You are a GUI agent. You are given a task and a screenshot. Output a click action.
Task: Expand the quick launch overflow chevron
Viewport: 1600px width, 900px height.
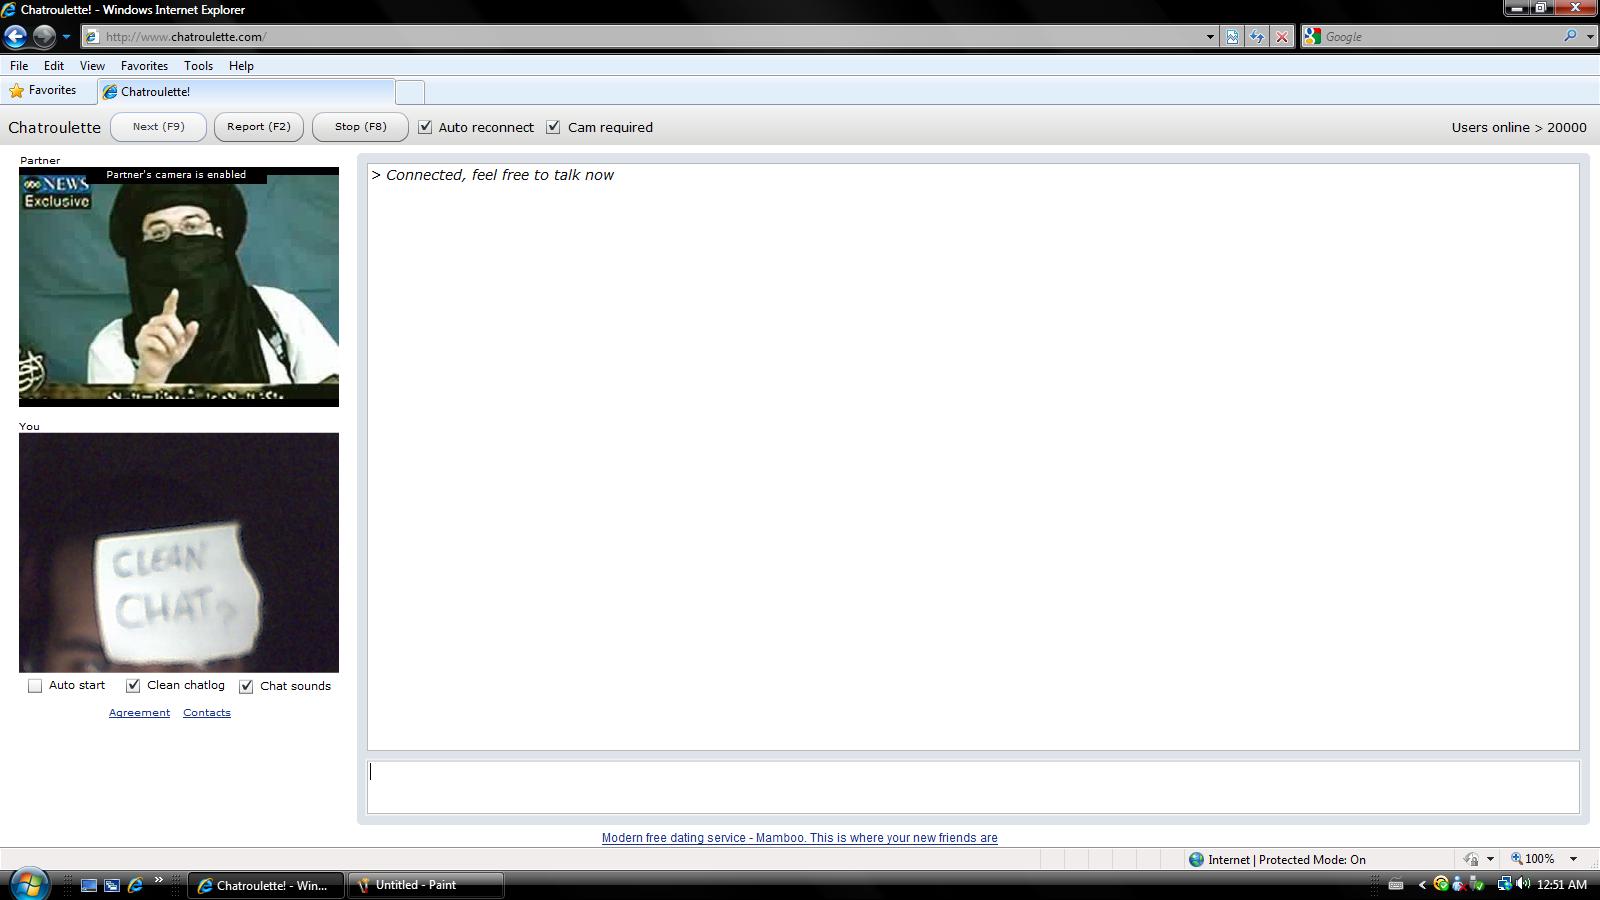pyautogui.click(x=158, y=881)
